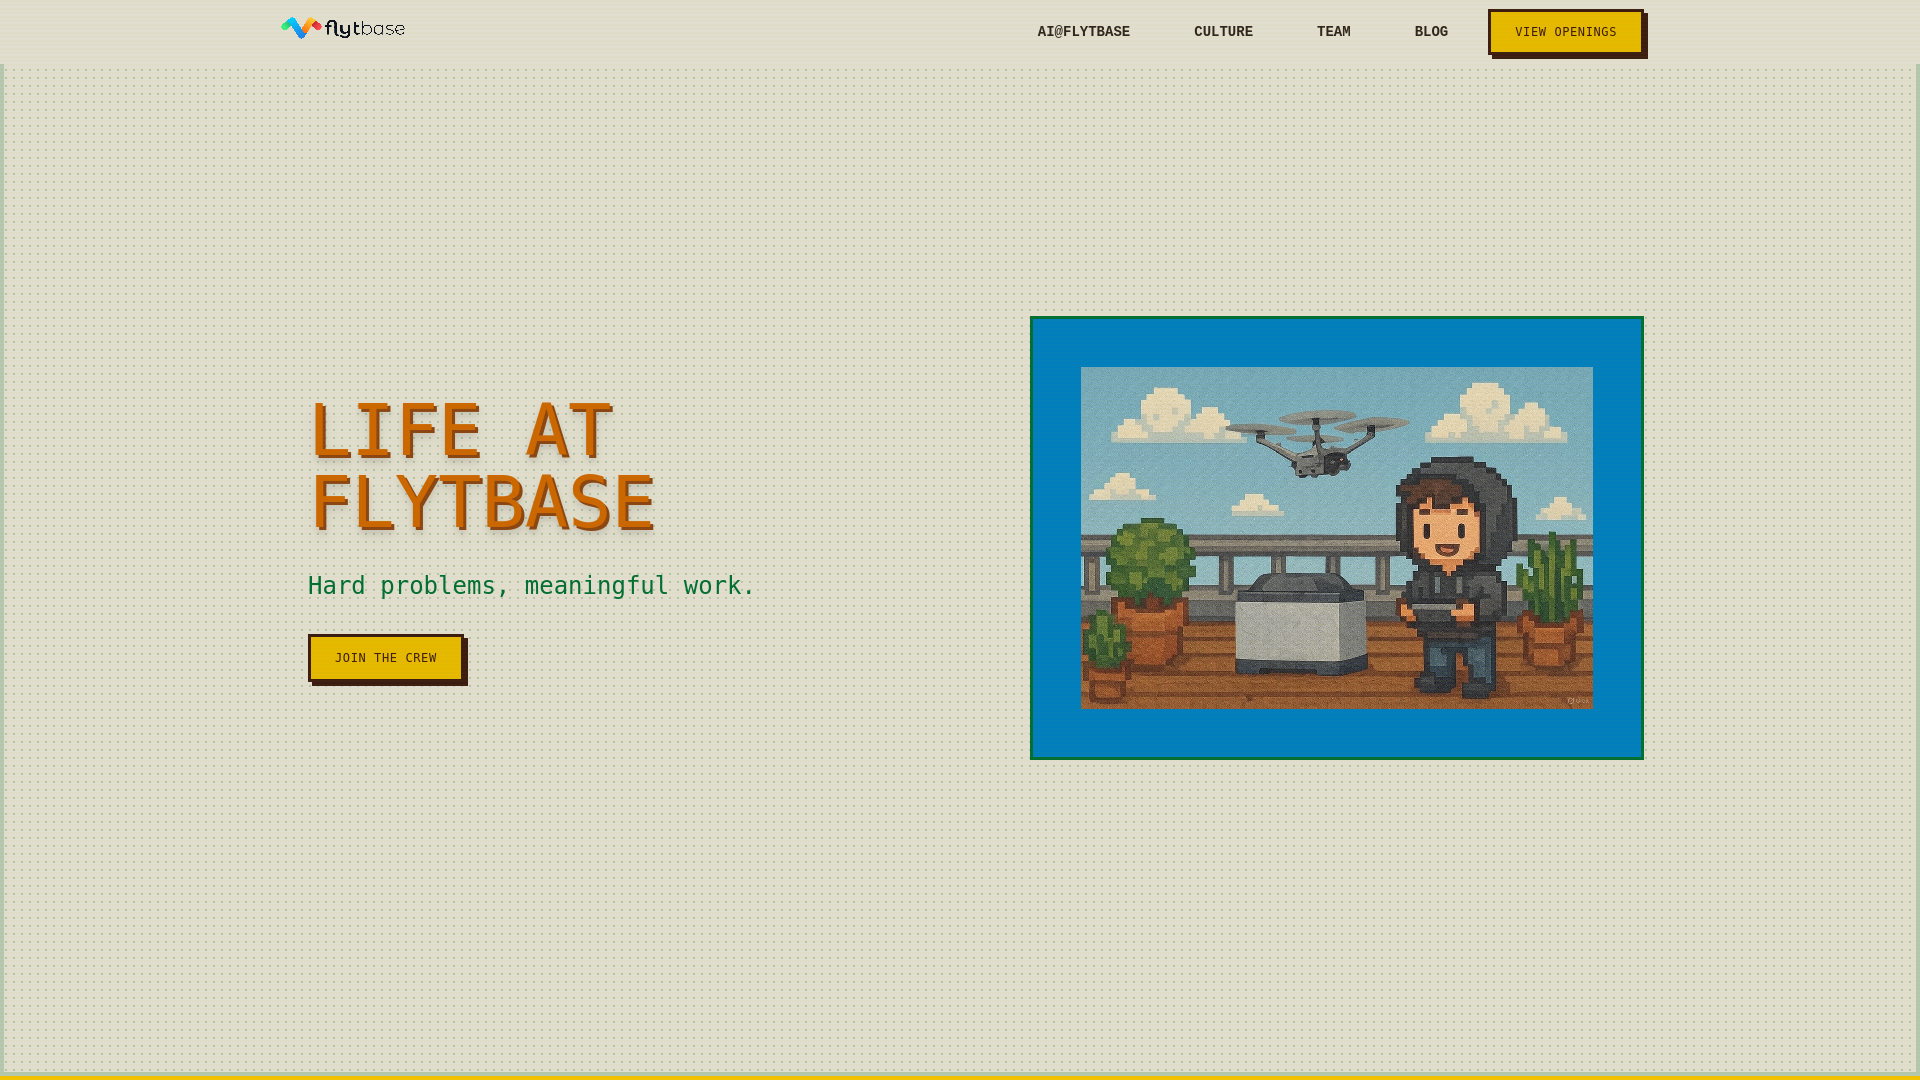The width and height of the screenshot is (1920, 1080).
Task: Click the cactus in the terracotta pot
Action: pos(1550,590)
